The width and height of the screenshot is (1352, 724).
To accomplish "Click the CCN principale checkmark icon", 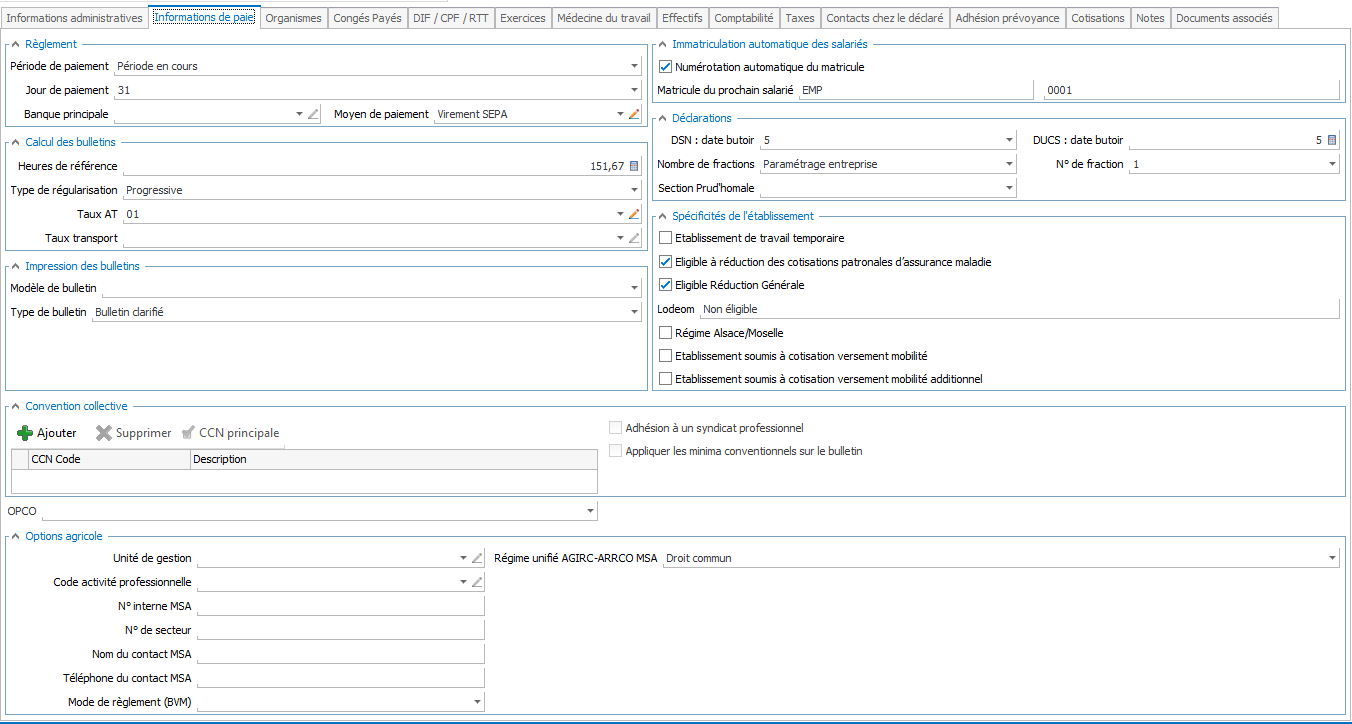I will (188, 433).
